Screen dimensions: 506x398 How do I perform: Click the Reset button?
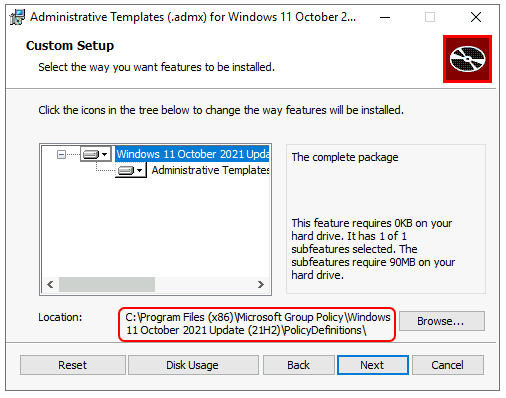pyautogui.click(x=73, y=365)
